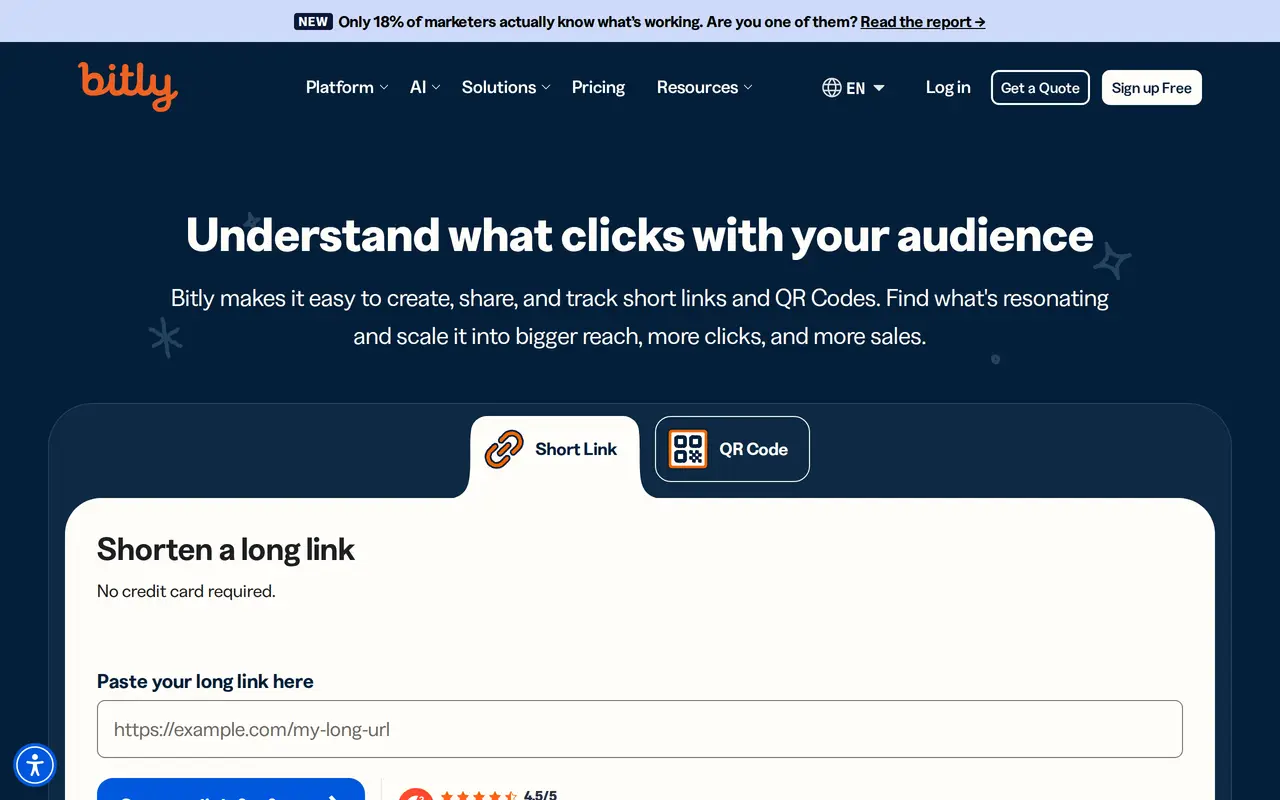
Task: Click the globe language icon
Action: tap(832, 88)
